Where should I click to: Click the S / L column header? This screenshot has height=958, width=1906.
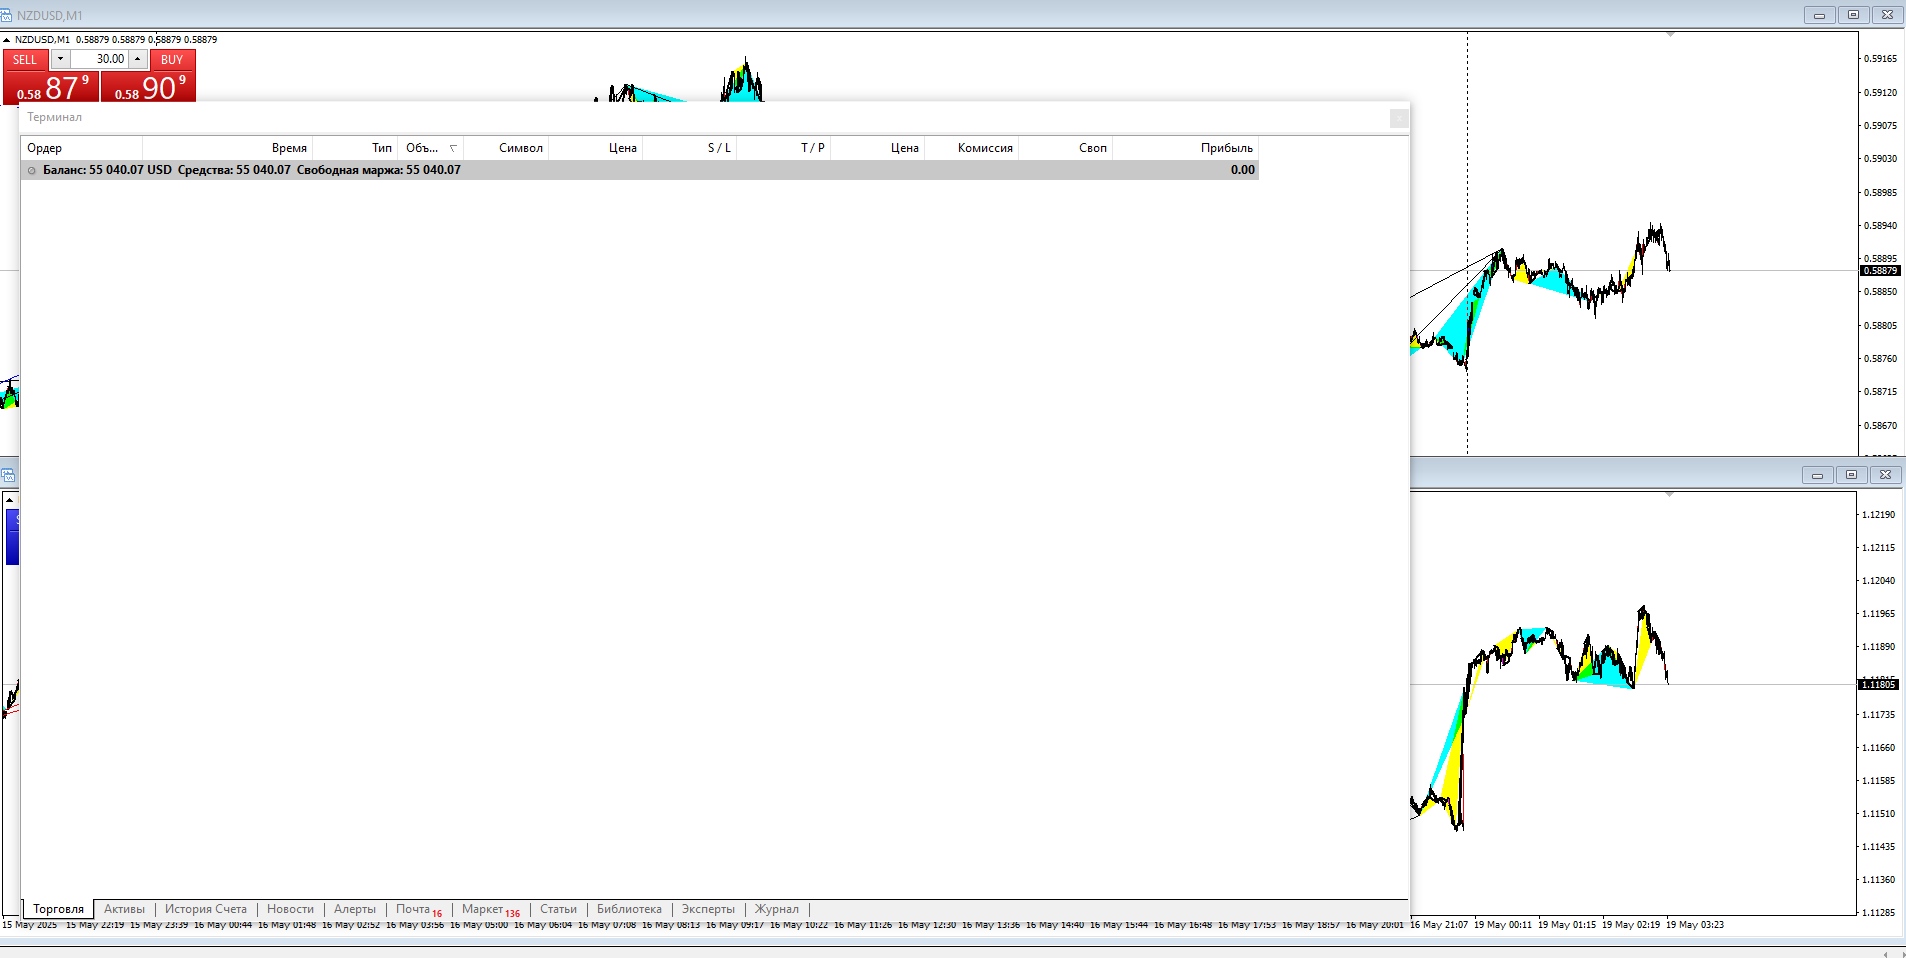[x=689, y=148]
